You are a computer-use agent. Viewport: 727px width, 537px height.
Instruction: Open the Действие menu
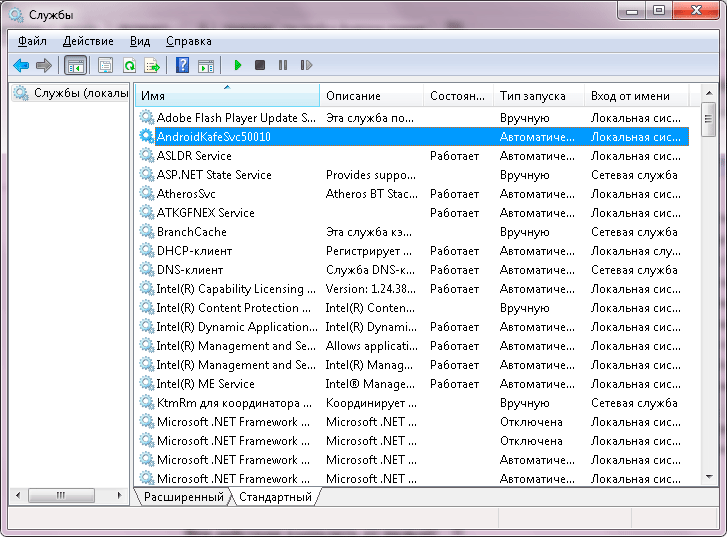pyautogui.click(x=88, y=41)
